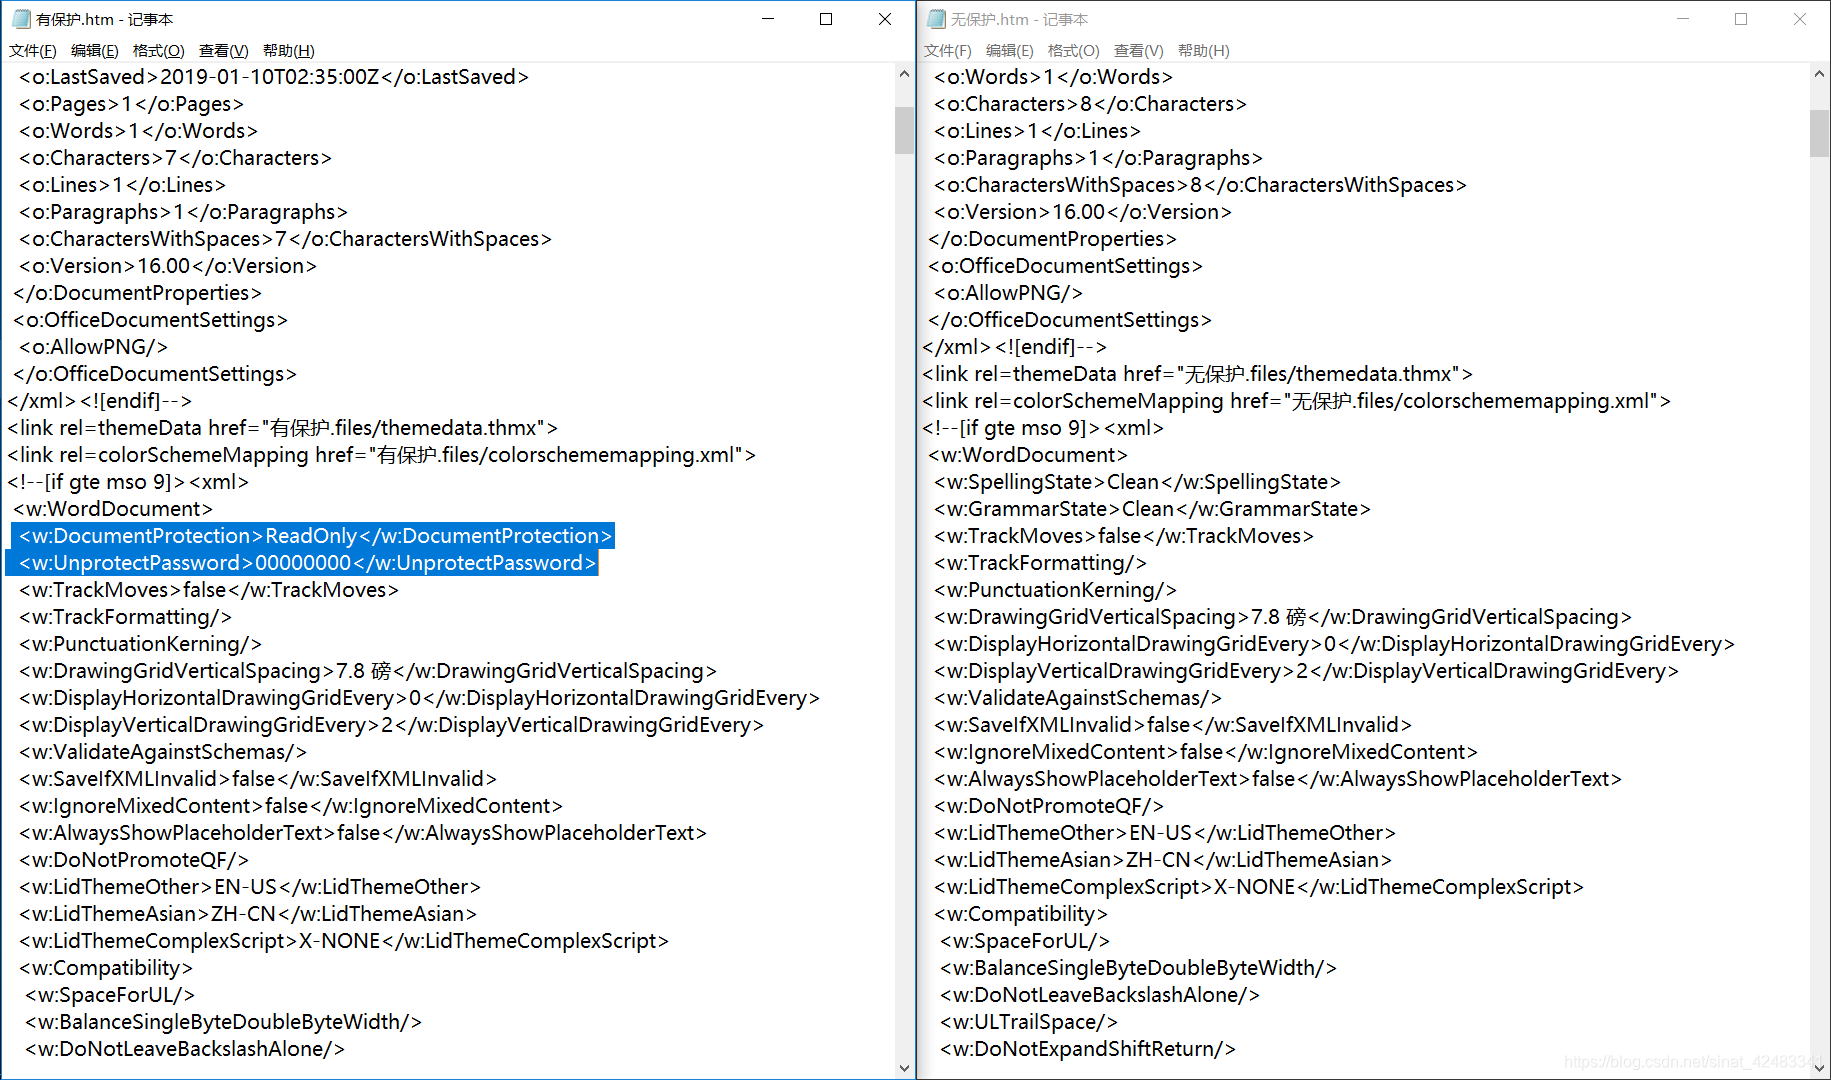Open 查看(V) menu in 无保护.htm window
The image size is (1831, 1080).
[x=1139, y=50]
